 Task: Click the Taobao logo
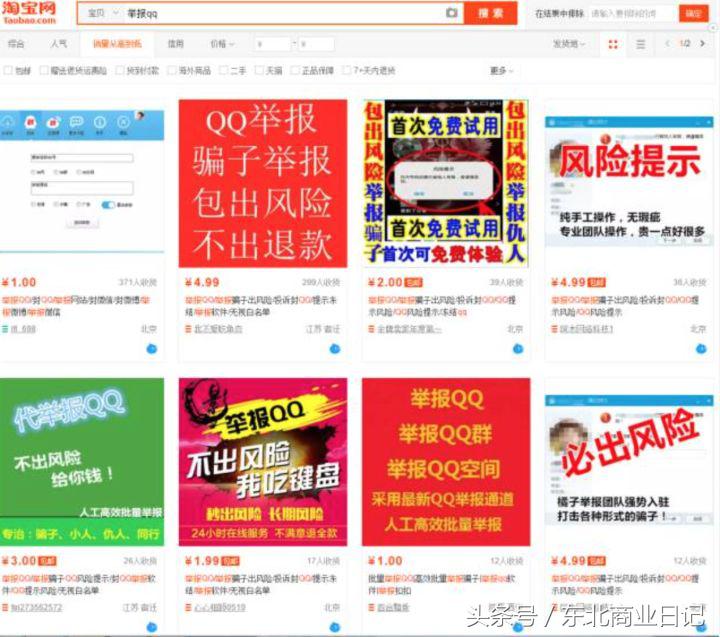[x=29, y=13]
